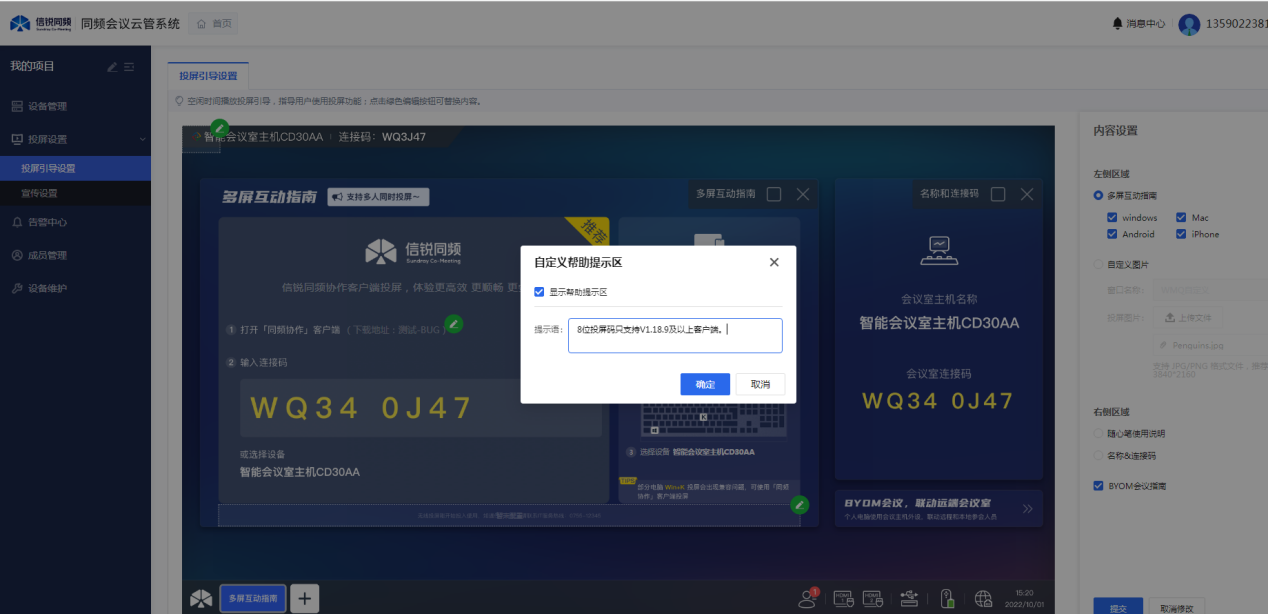Select 宣传设置 in the sidebar
The width and height of the screenshot is (1268, 614).
(x=40, y=193)
